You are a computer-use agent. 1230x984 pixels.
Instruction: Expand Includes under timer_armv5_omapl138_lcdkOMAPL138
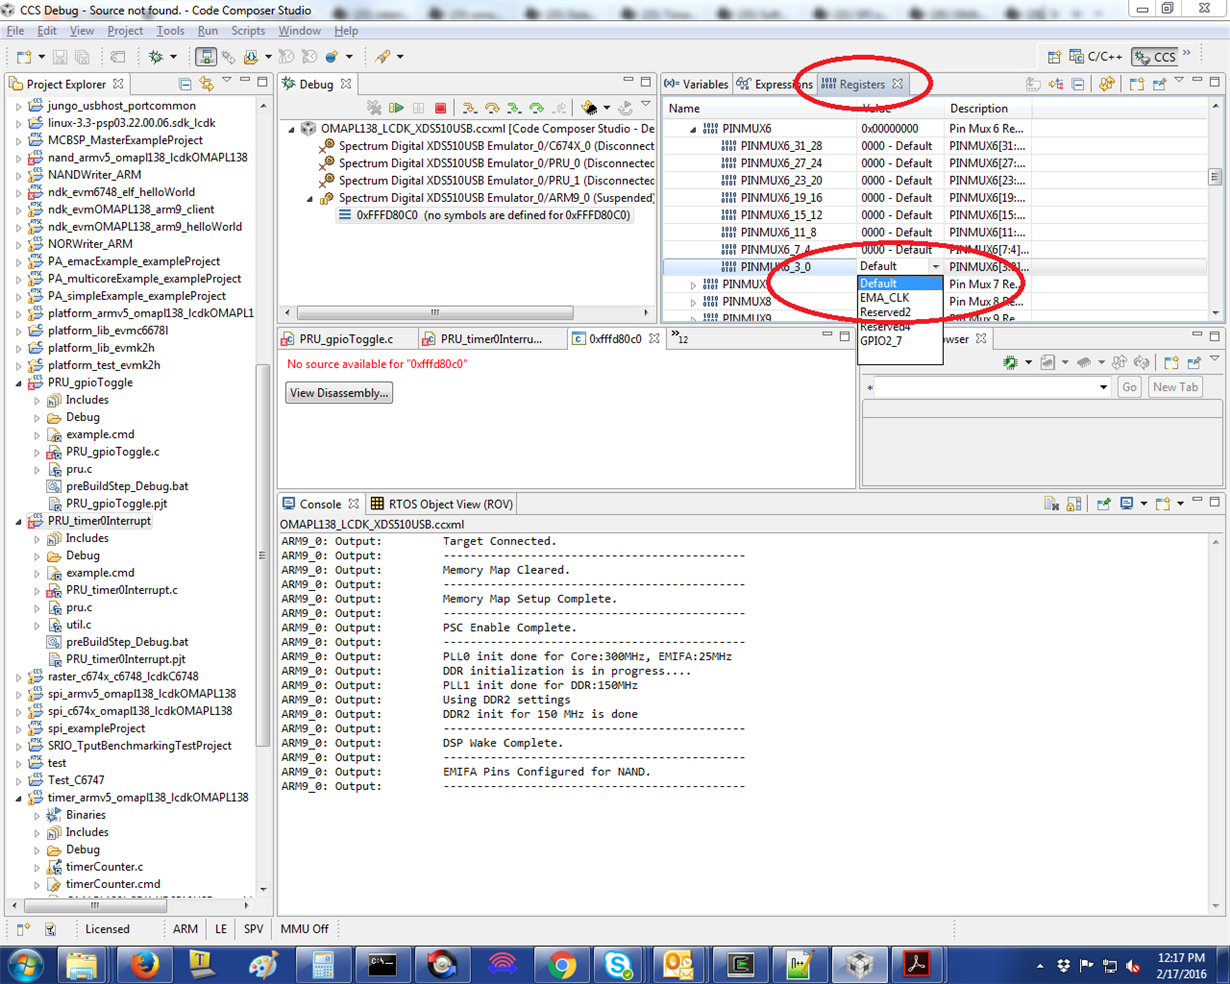pyautogui.click(x=38, y=833)
